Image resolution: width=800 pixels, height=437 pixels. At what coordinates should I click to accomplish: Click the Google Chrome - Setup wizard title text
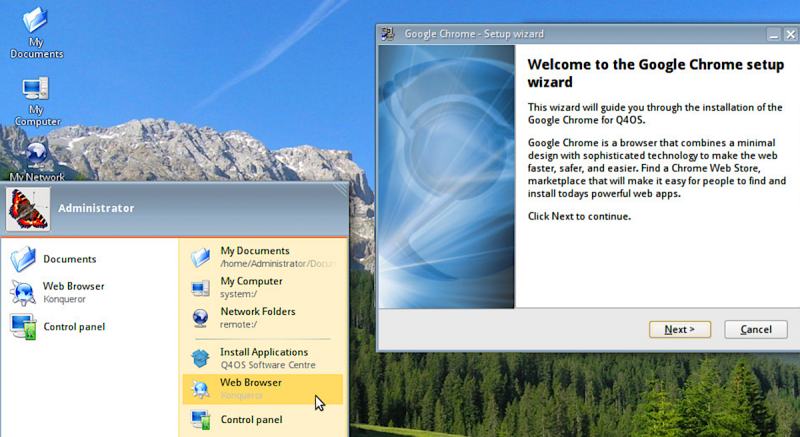click(474, 34)
